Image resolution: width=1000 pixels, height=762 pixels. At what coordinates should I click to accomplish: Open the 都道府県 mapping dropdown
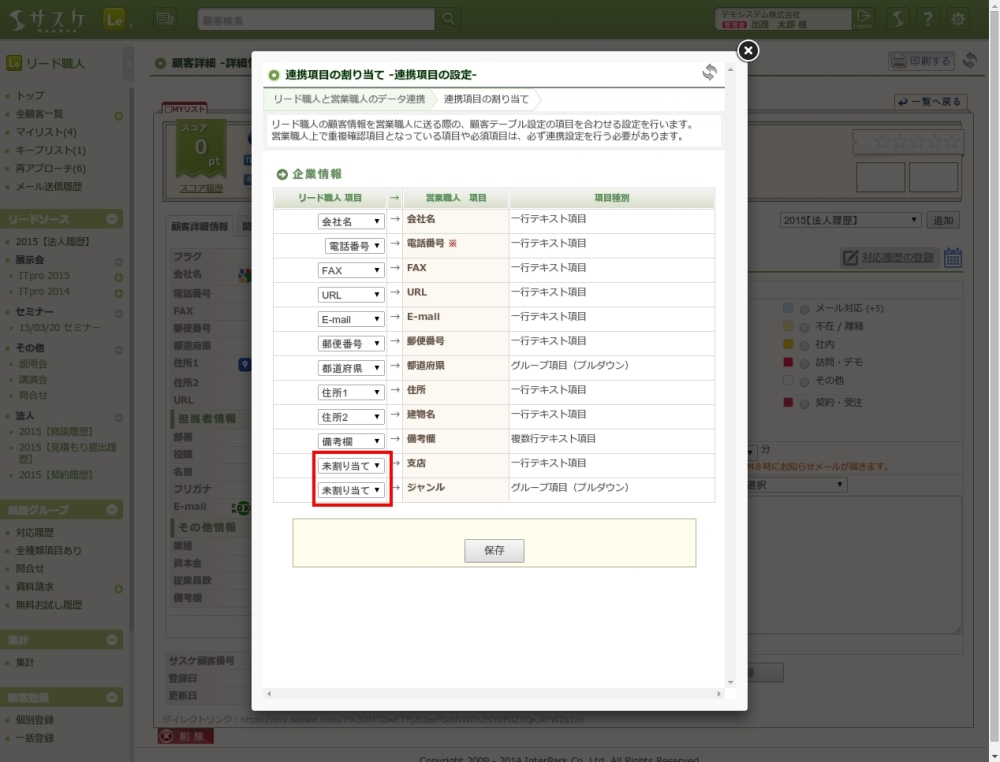351,368
